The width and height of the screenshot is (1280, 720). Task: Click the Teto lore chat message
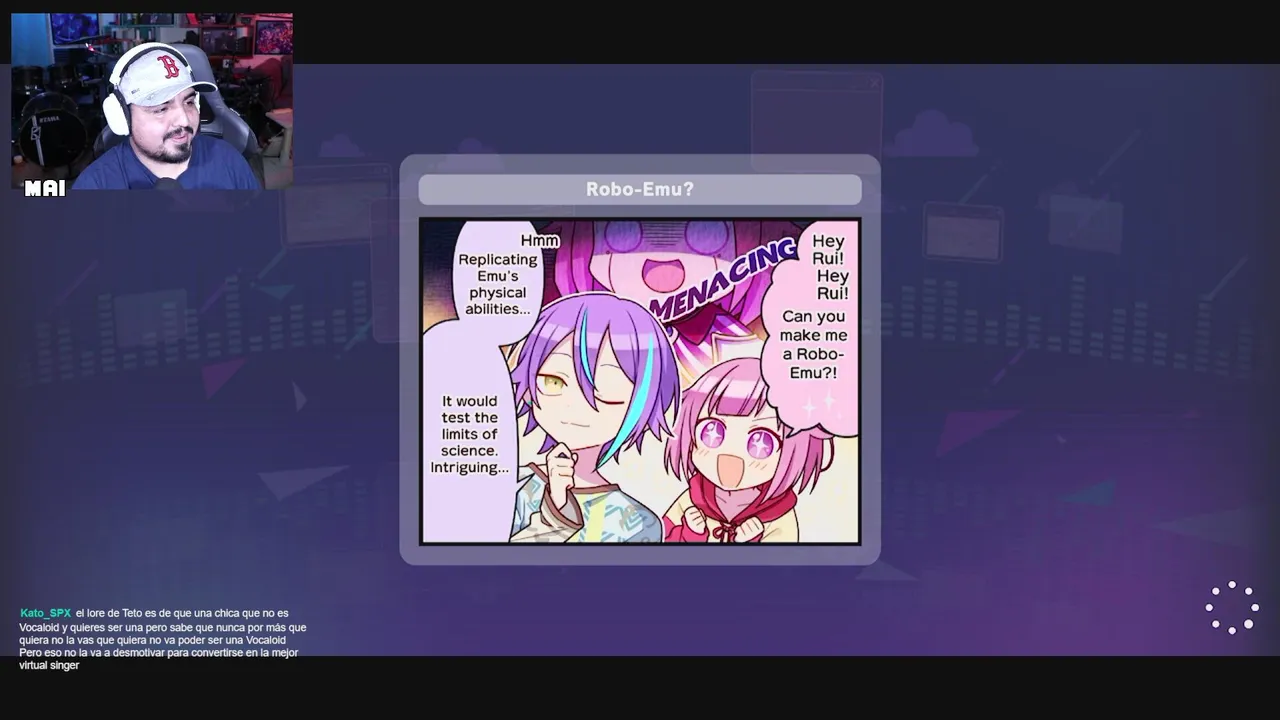point(163,639)
